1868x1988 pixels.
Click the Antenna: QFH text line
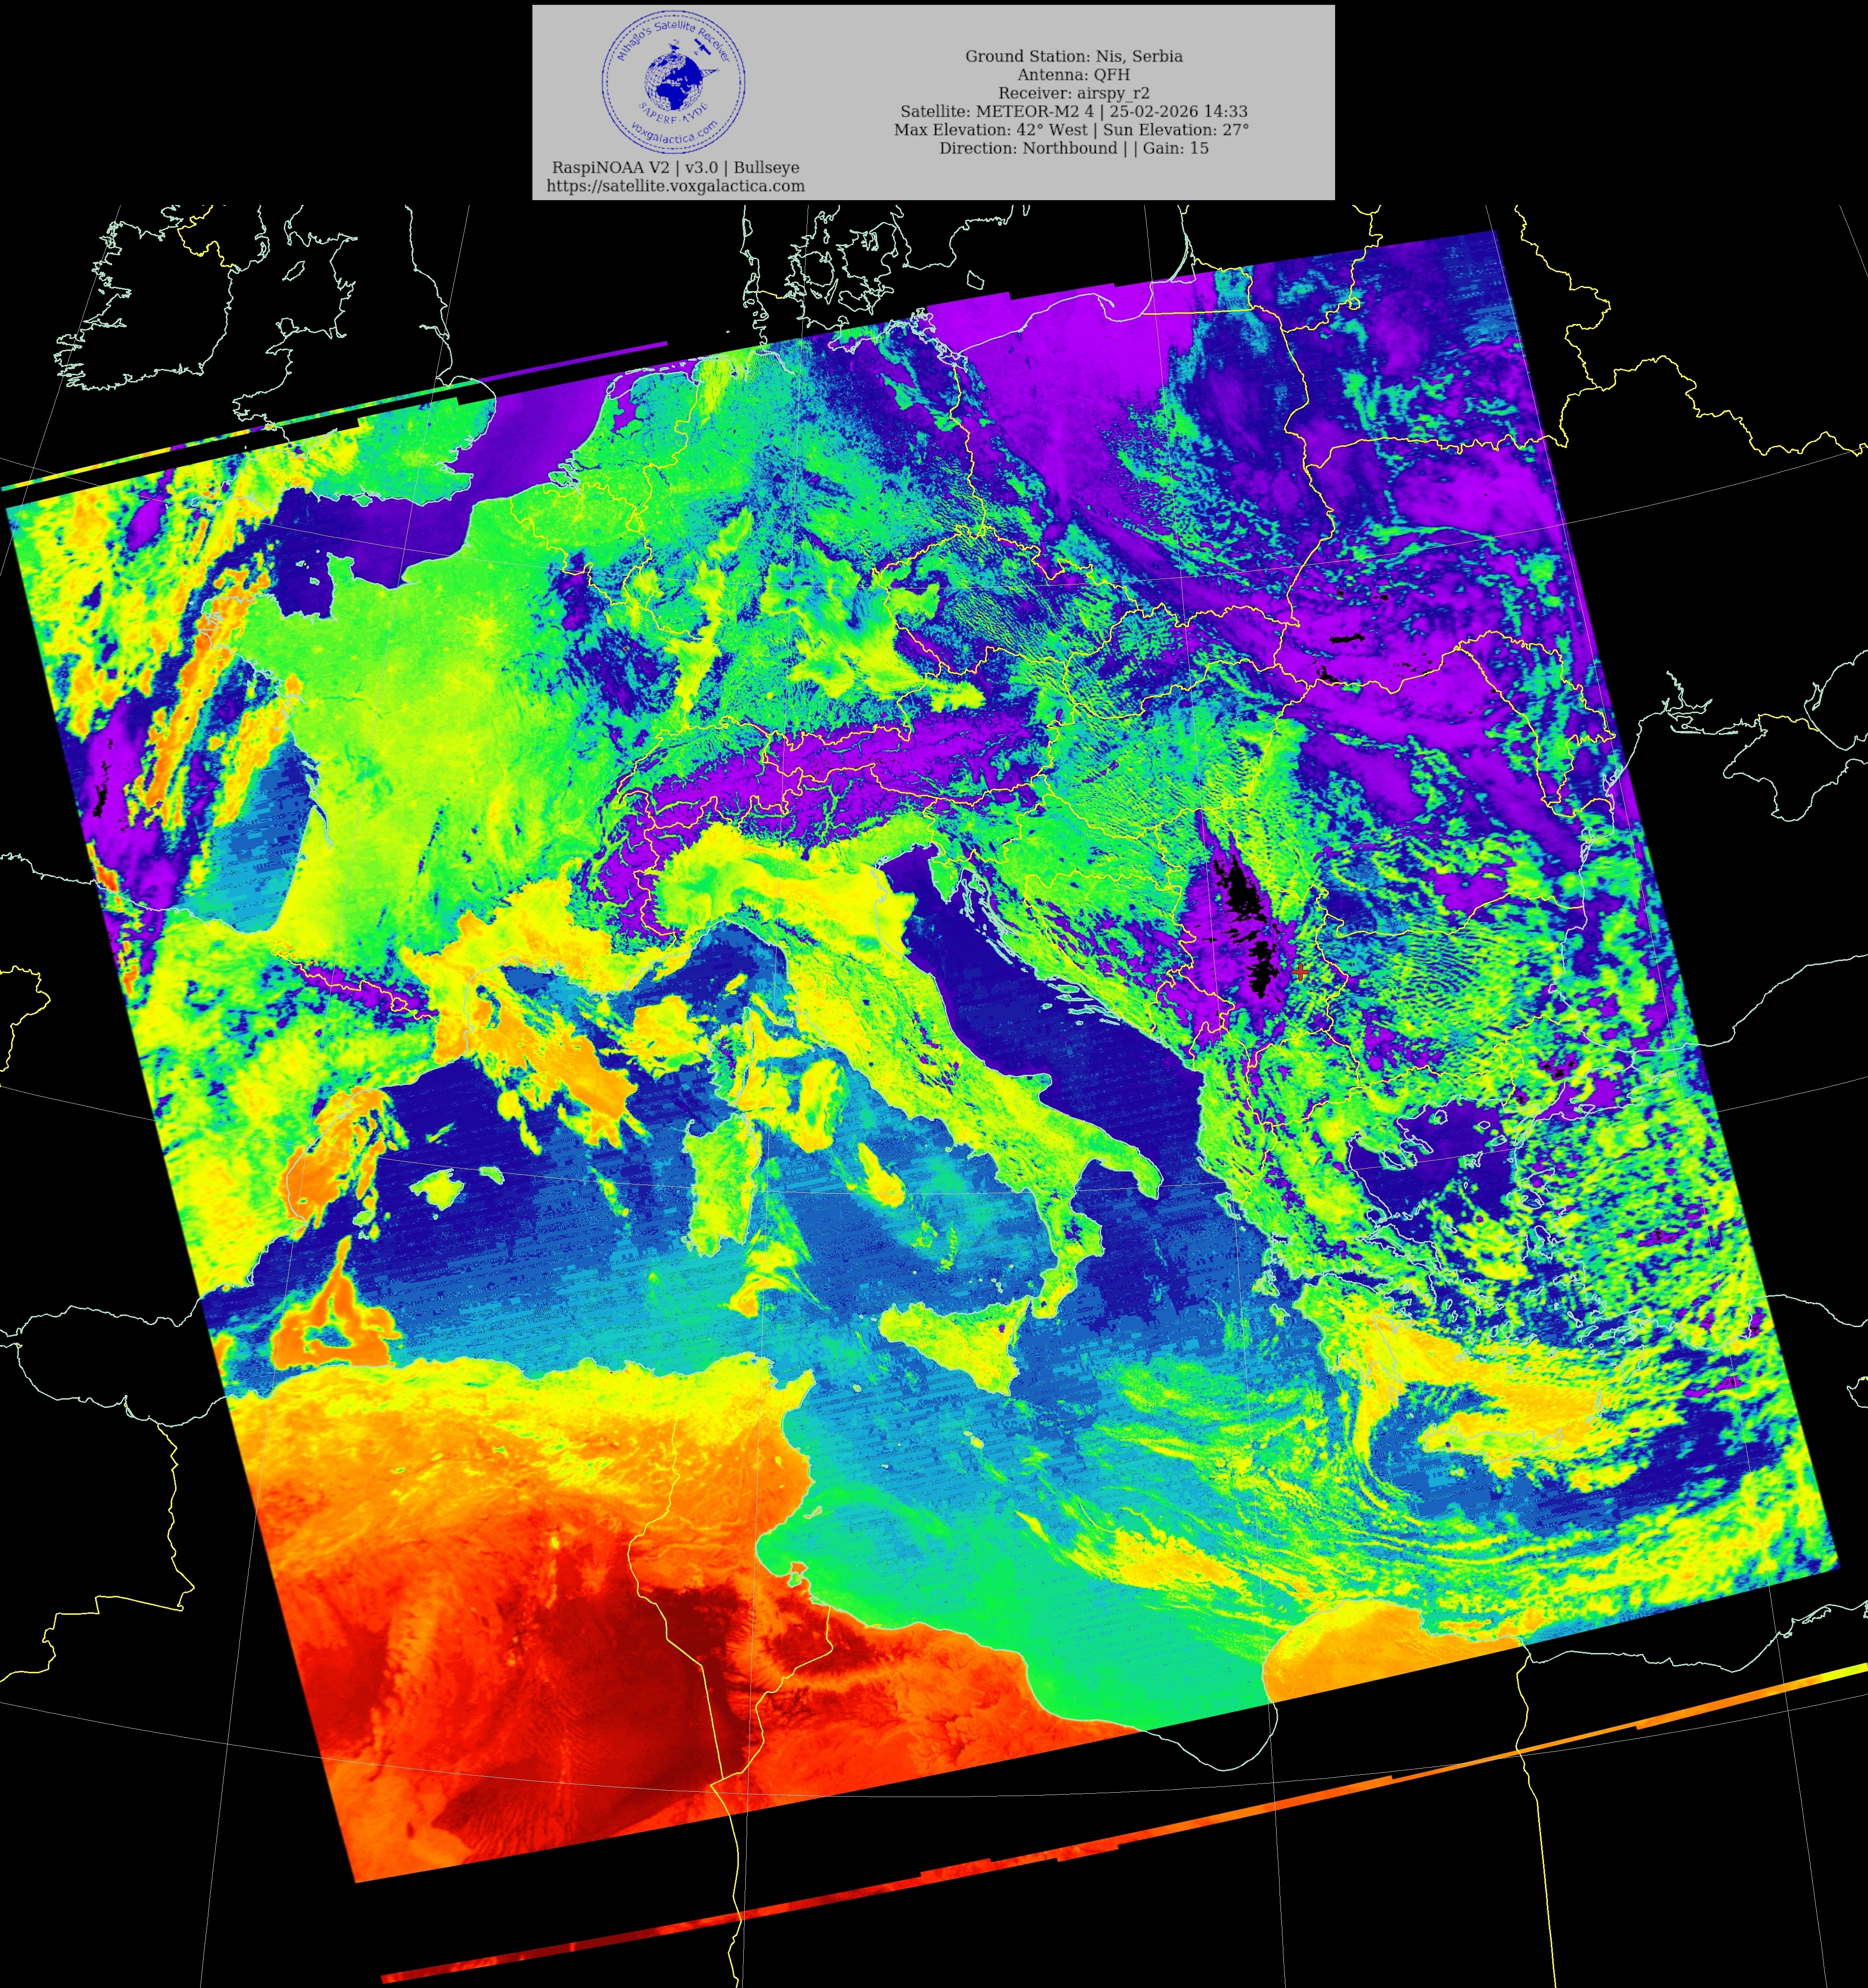click(1073, 75)
